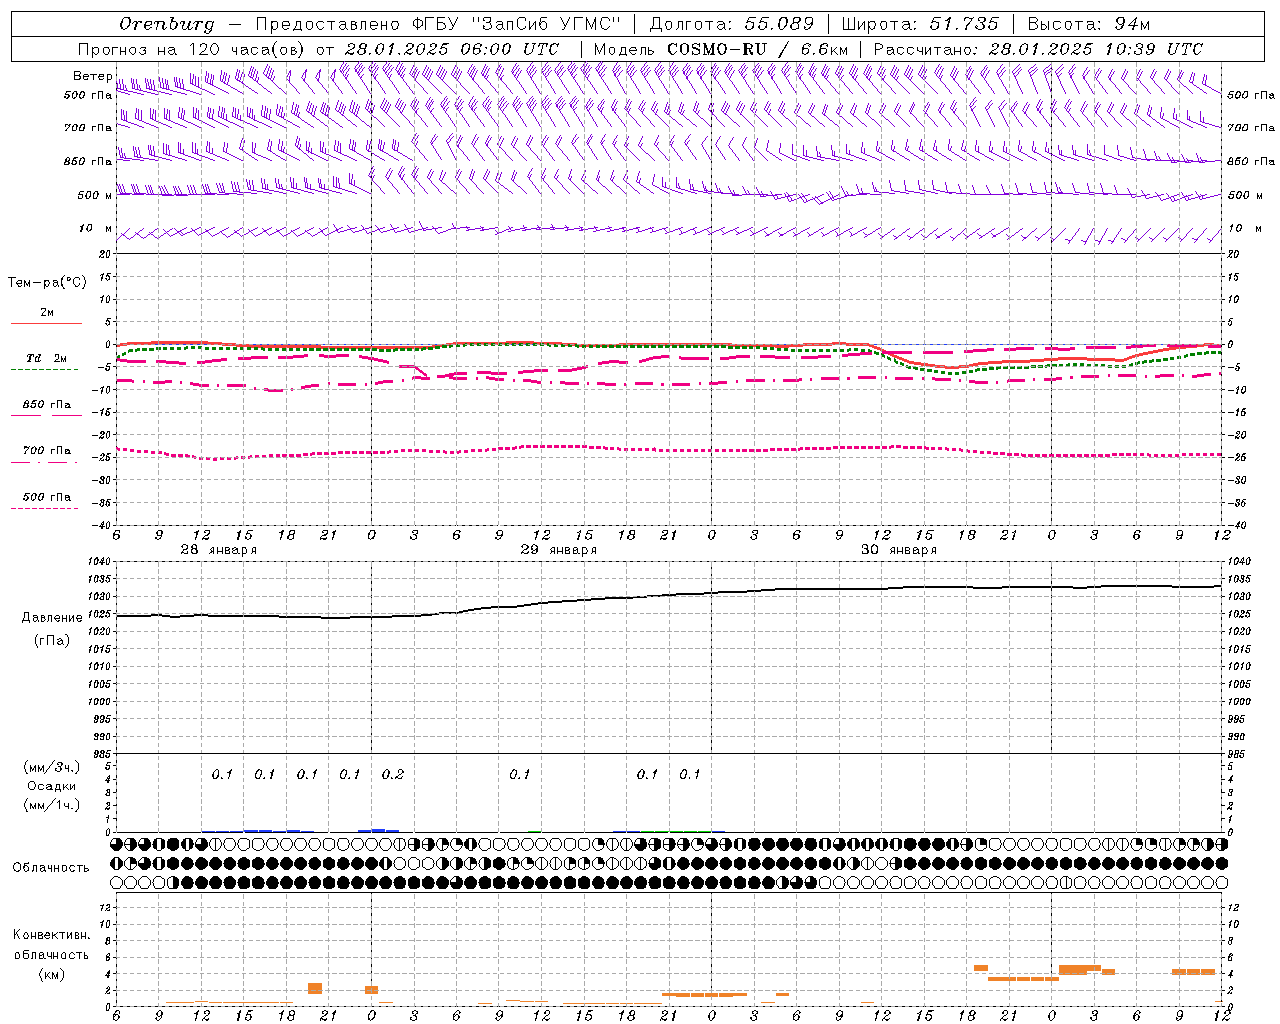
Task: Click the "30 января" date label
Action: tap(899, 550)
